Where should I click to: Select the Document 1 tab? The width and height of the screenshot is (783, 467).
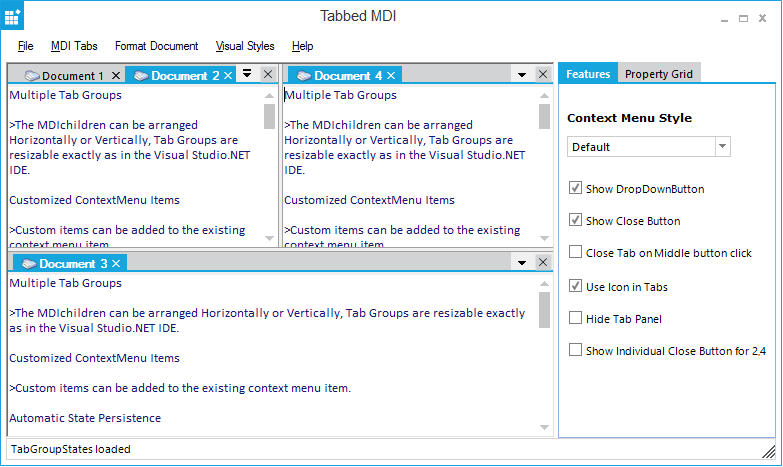(x=70, y=76)
